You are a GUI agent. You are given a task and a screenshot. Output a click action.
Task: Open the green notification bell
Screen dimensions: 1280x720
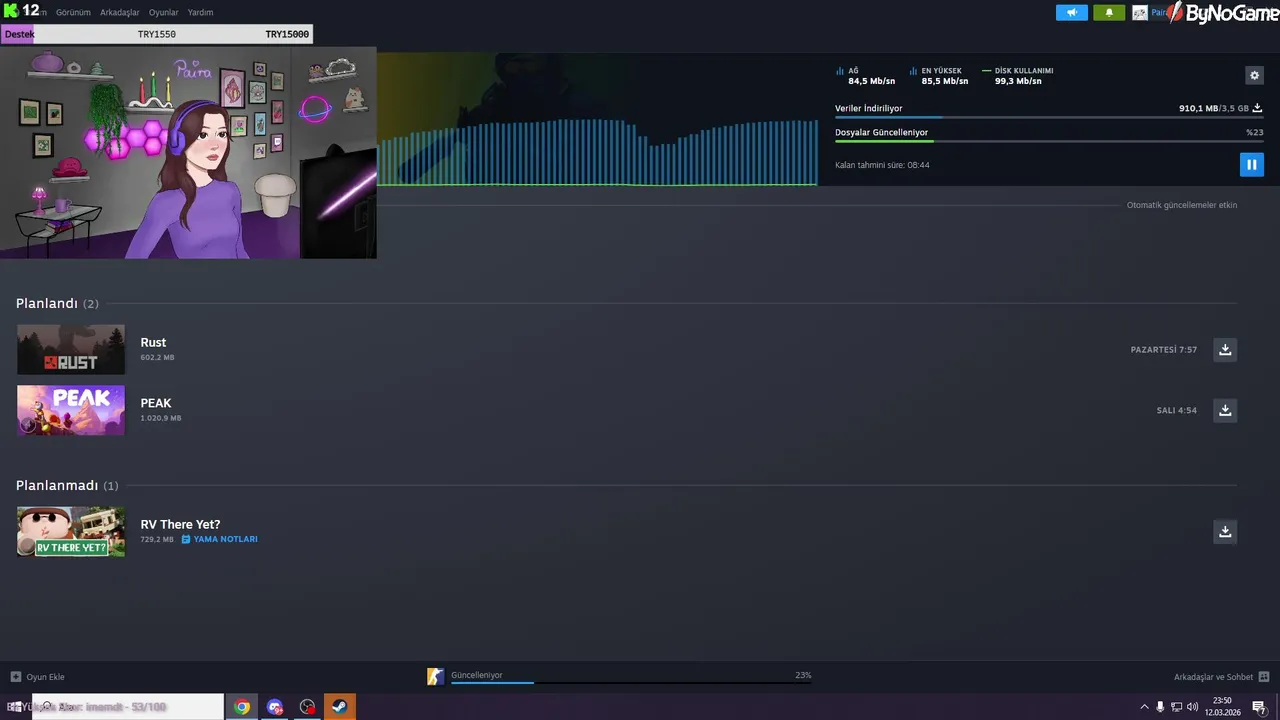[1109, 13]
